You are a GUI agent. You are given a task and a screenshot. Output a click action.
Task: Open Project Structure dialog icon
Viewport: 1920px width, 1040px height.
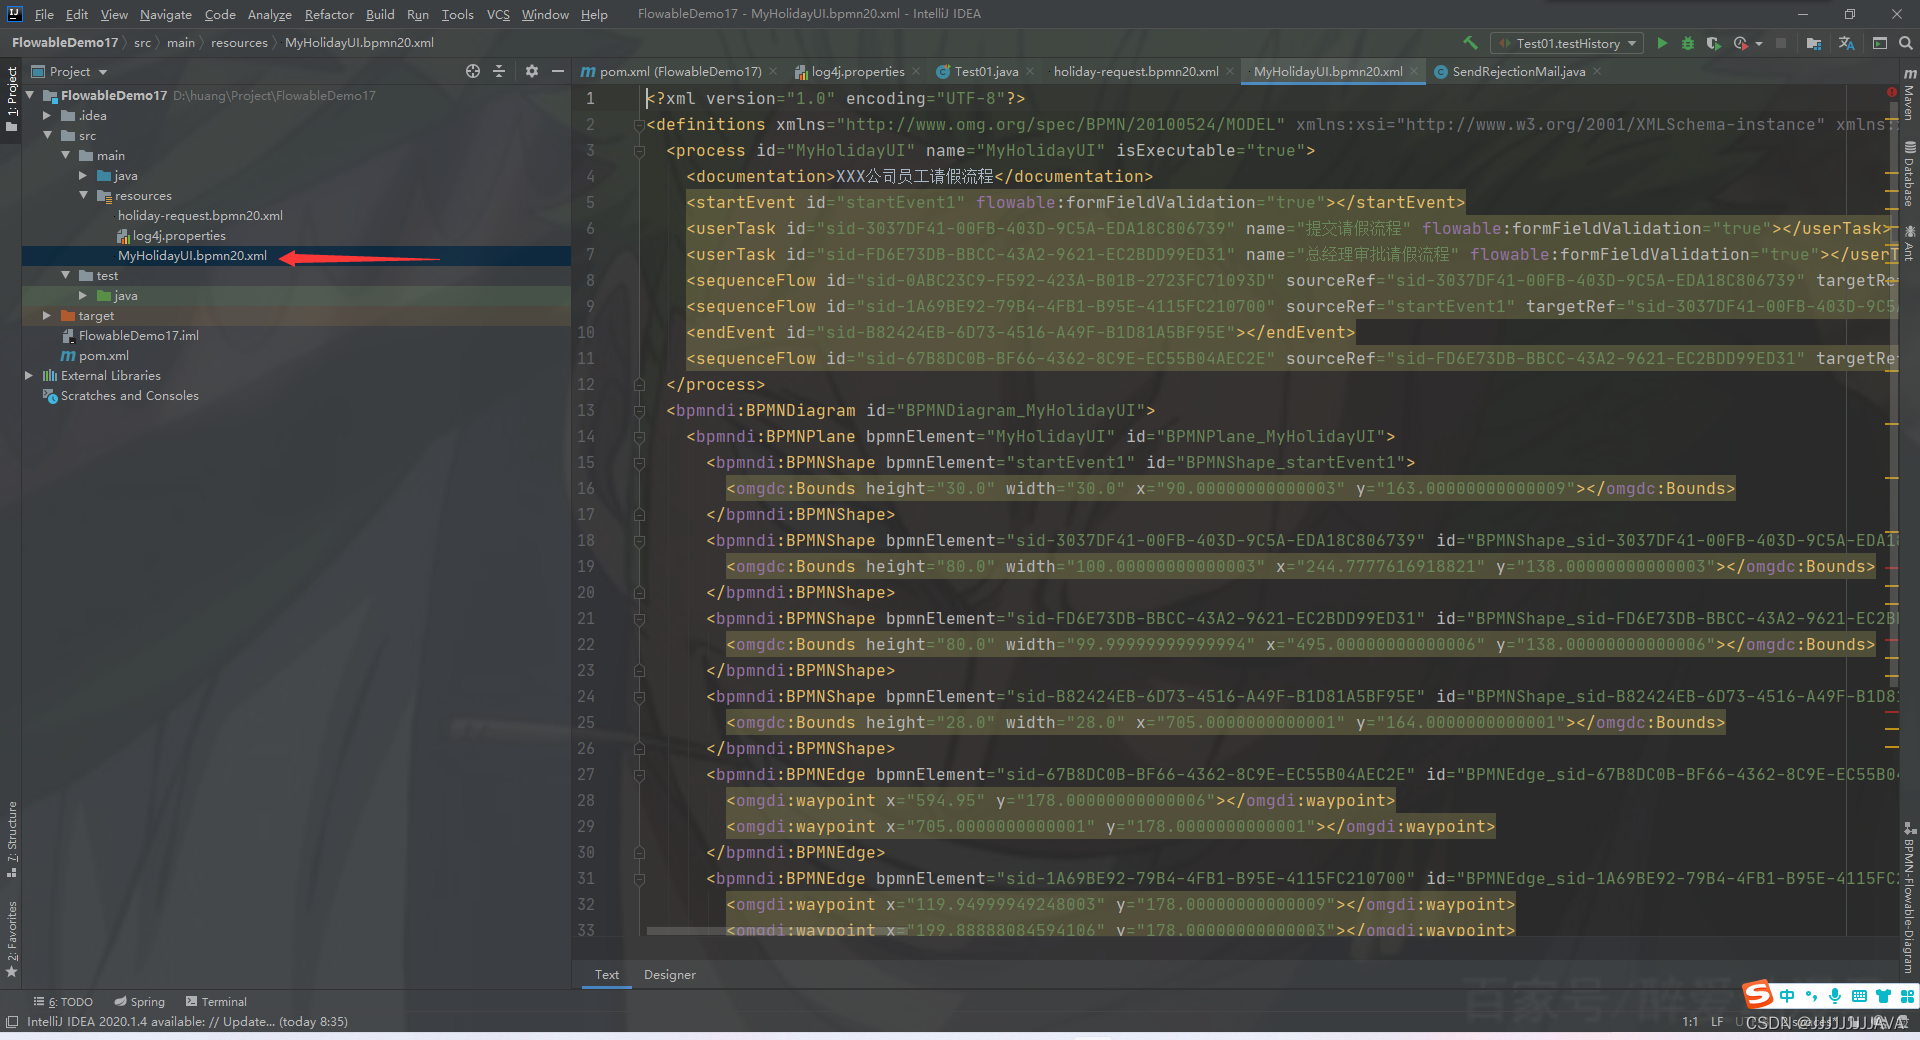(x=1814, y=43)
